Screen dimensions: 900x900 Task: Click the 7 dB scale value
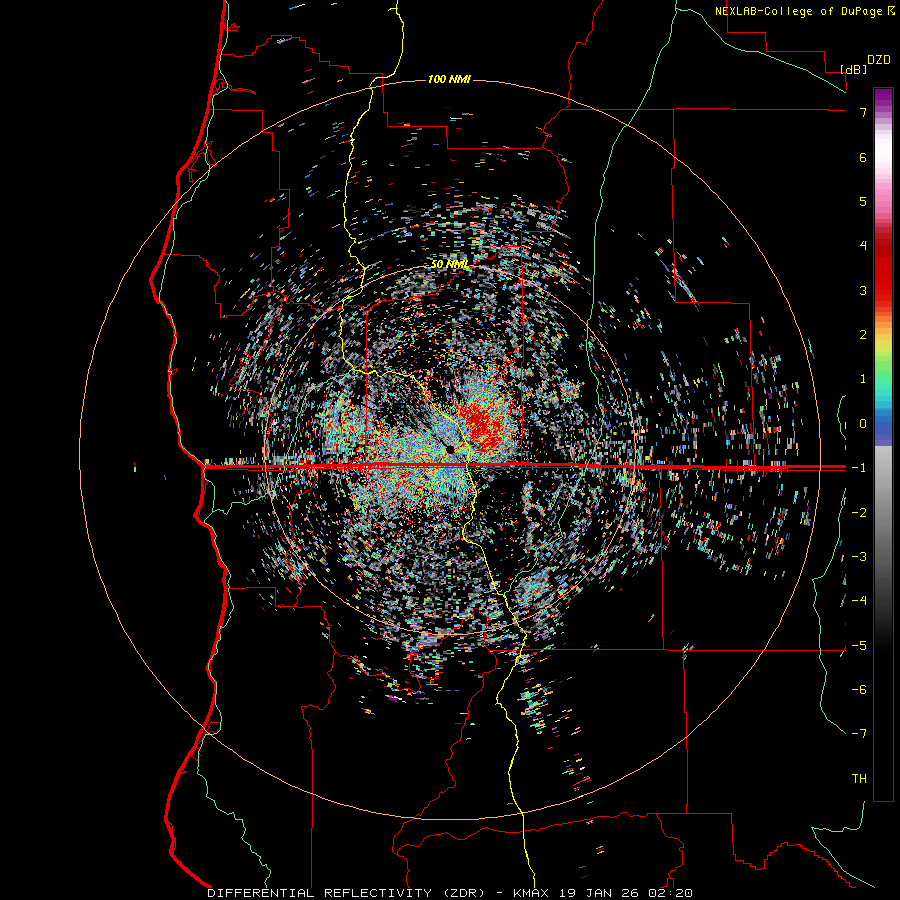863,112
